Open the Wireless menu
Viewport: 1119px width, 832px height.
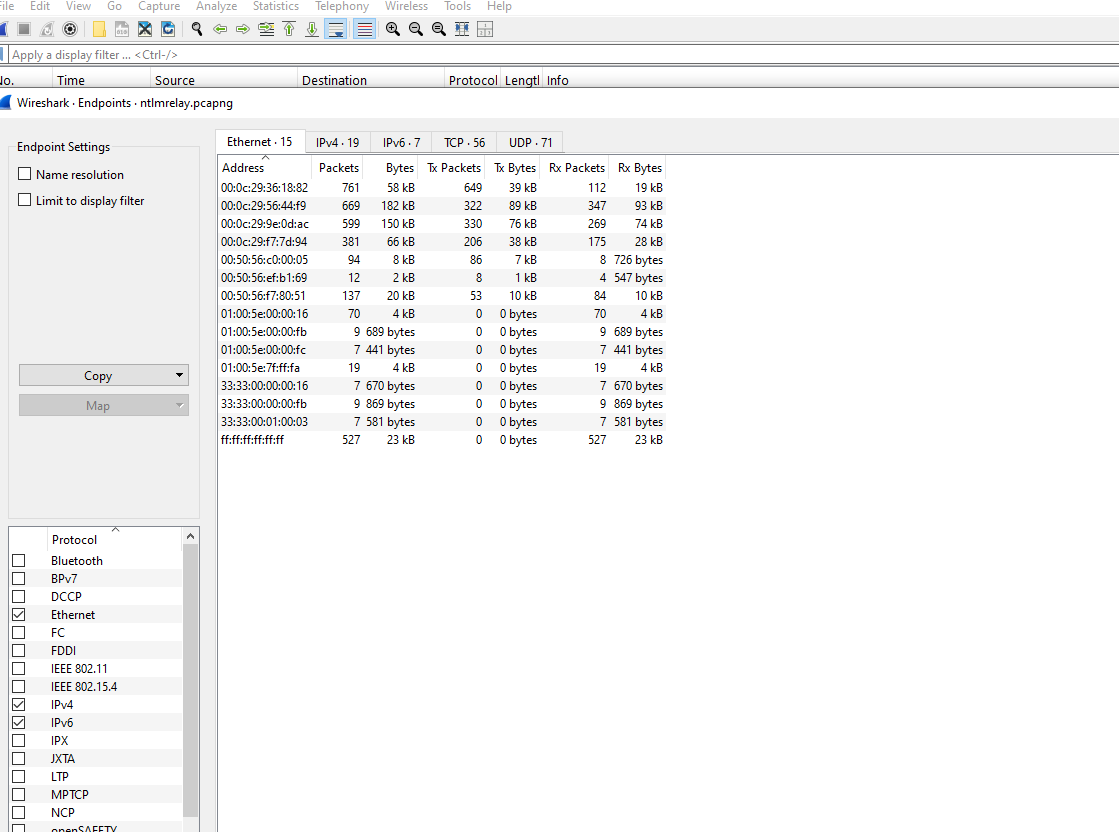coord(406,6)
